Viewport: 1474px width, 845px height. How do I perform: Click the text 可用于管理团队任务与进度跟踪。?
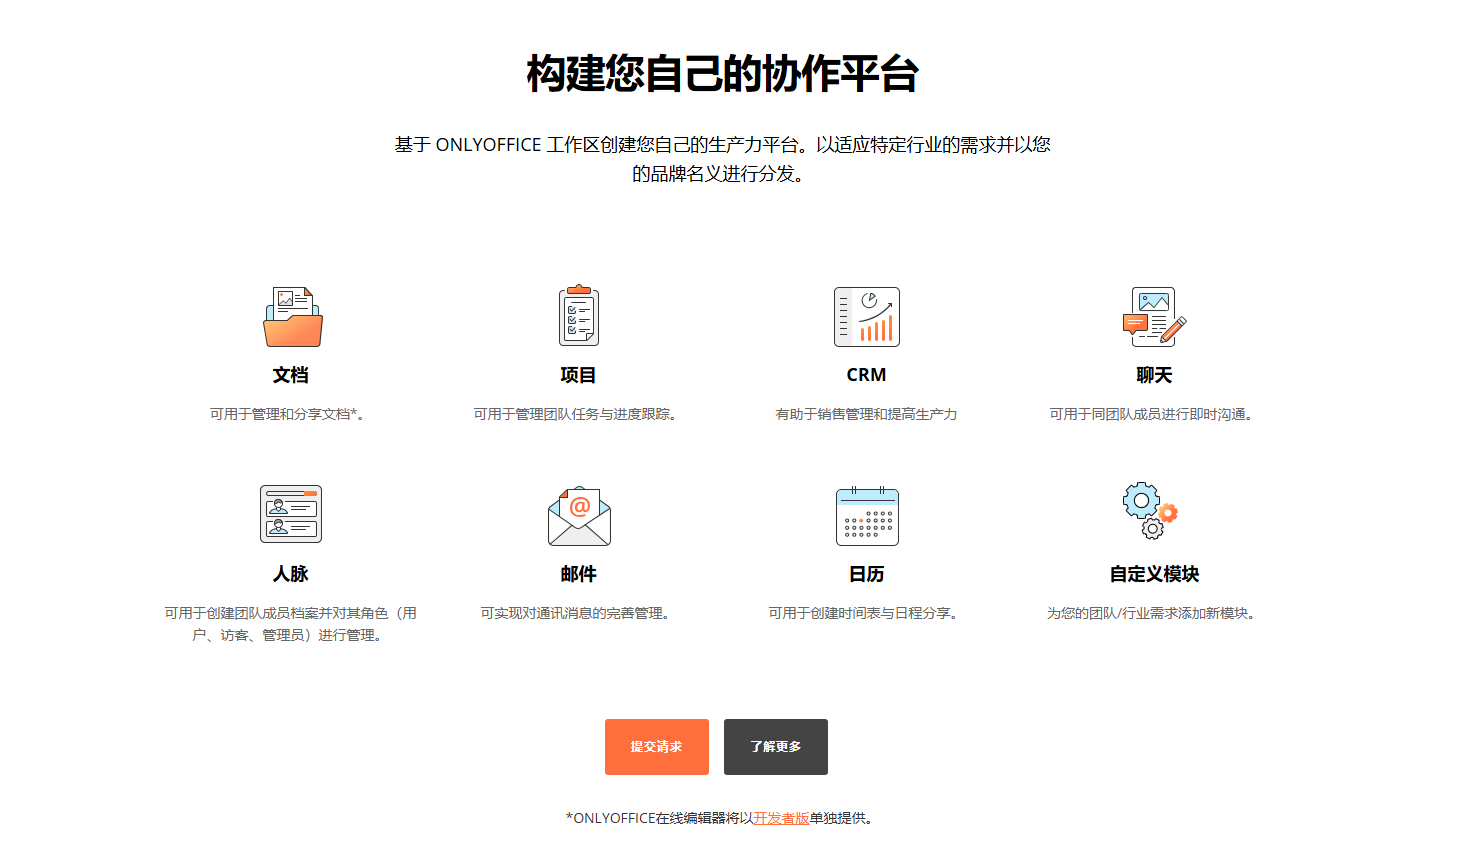click(578, 414)
